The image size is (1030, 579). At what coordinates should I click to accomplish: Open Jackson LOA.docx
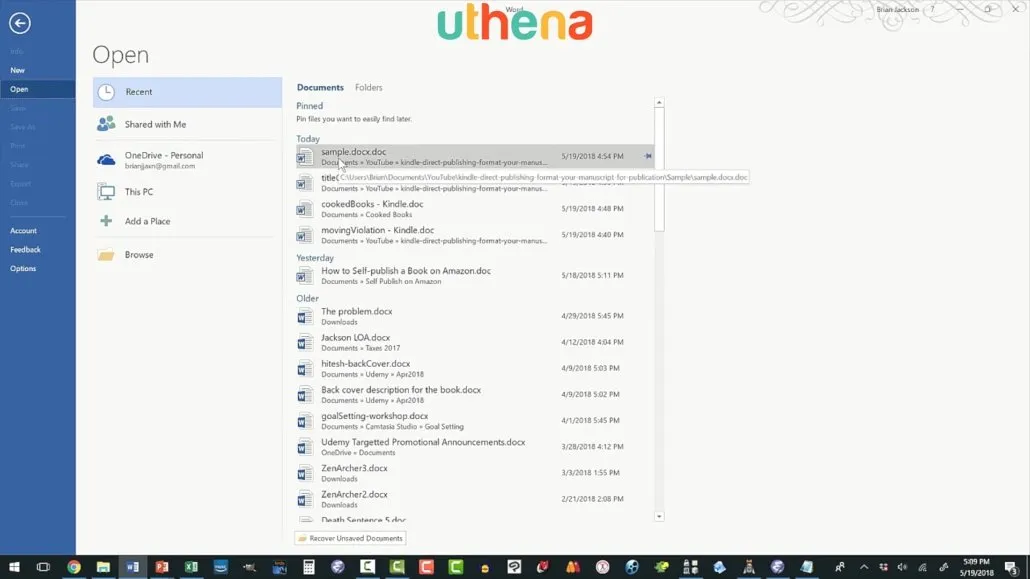(x=474, y=342)
